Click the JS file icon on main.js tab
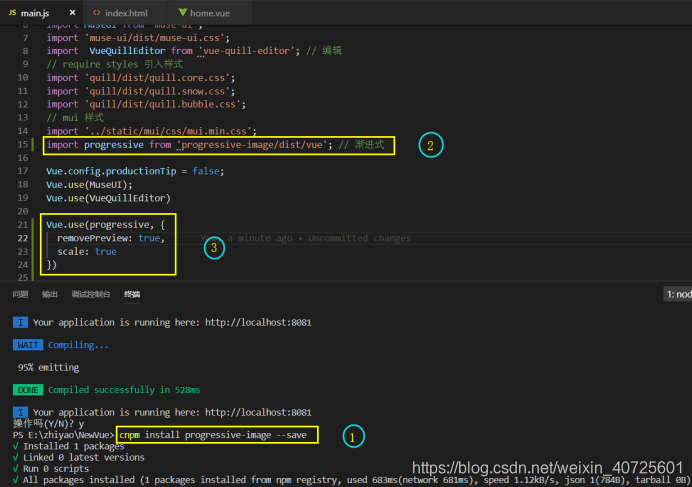Screen dimensions: 692x487 12,13
